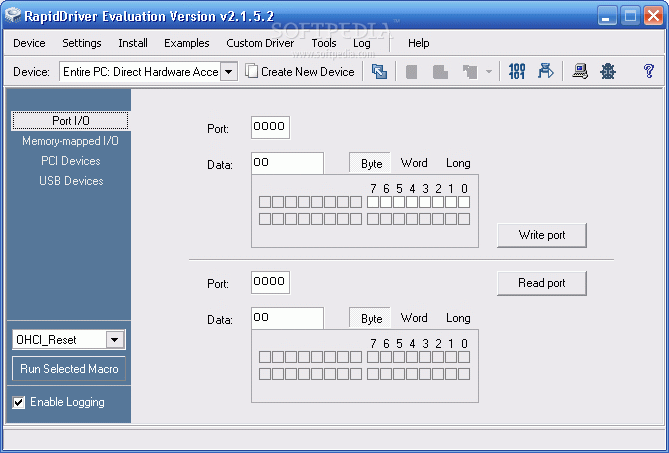Click the blue question mark help icon
This screenshot has height=453, width=669.
[649, 71]
